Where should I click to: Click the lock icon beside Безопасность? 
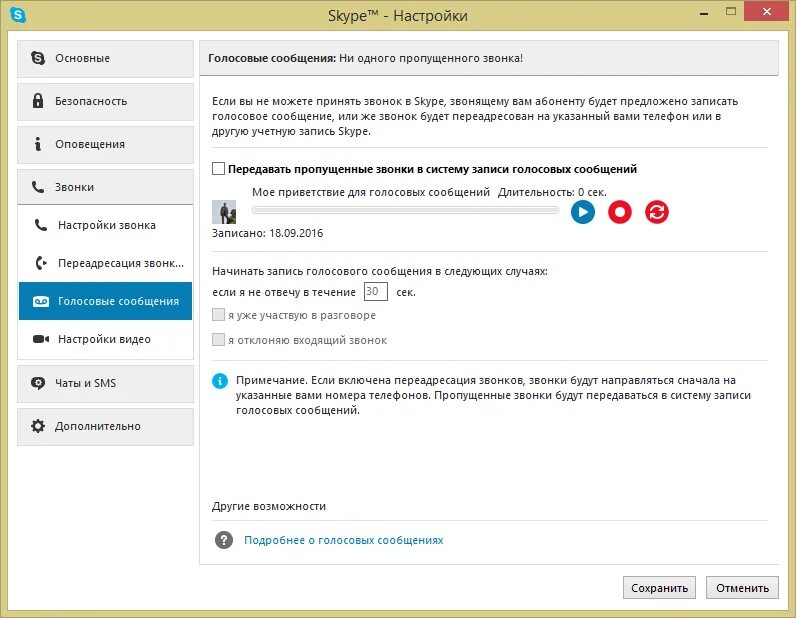point(38,101)
